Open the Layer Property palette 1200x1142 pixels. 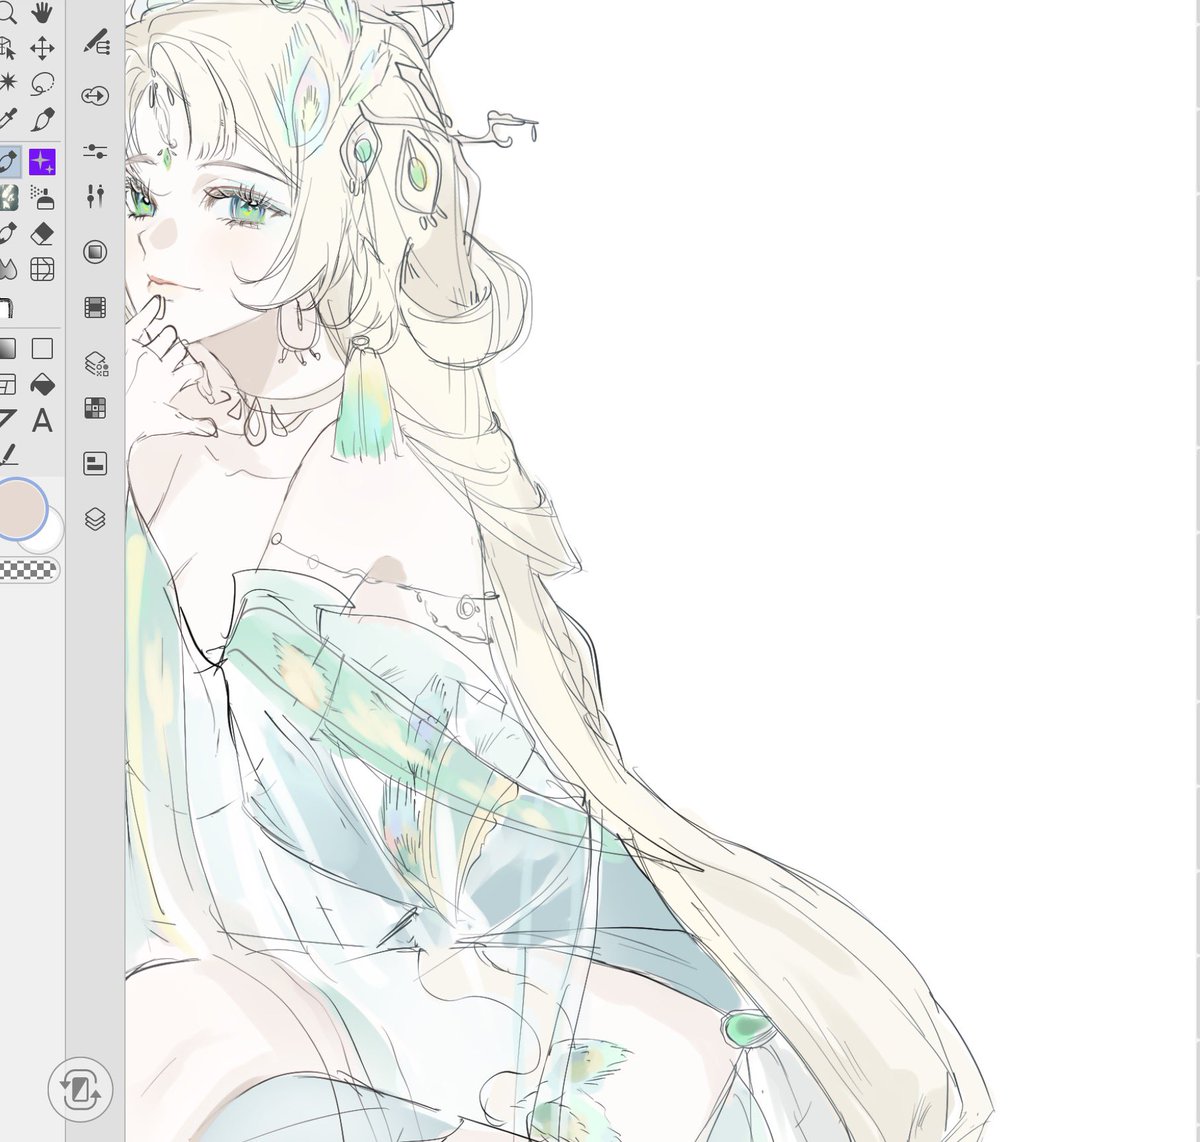95,364
